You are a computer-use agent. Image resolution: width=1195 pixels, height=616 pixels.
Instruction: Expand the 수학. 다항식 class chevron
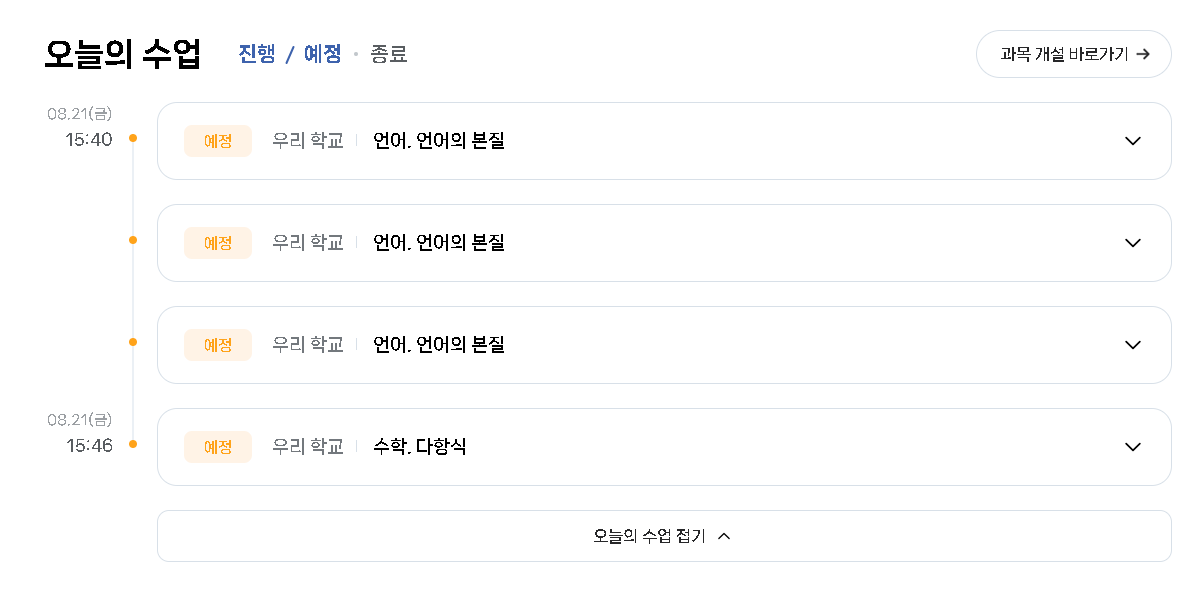pos(1133,447)
